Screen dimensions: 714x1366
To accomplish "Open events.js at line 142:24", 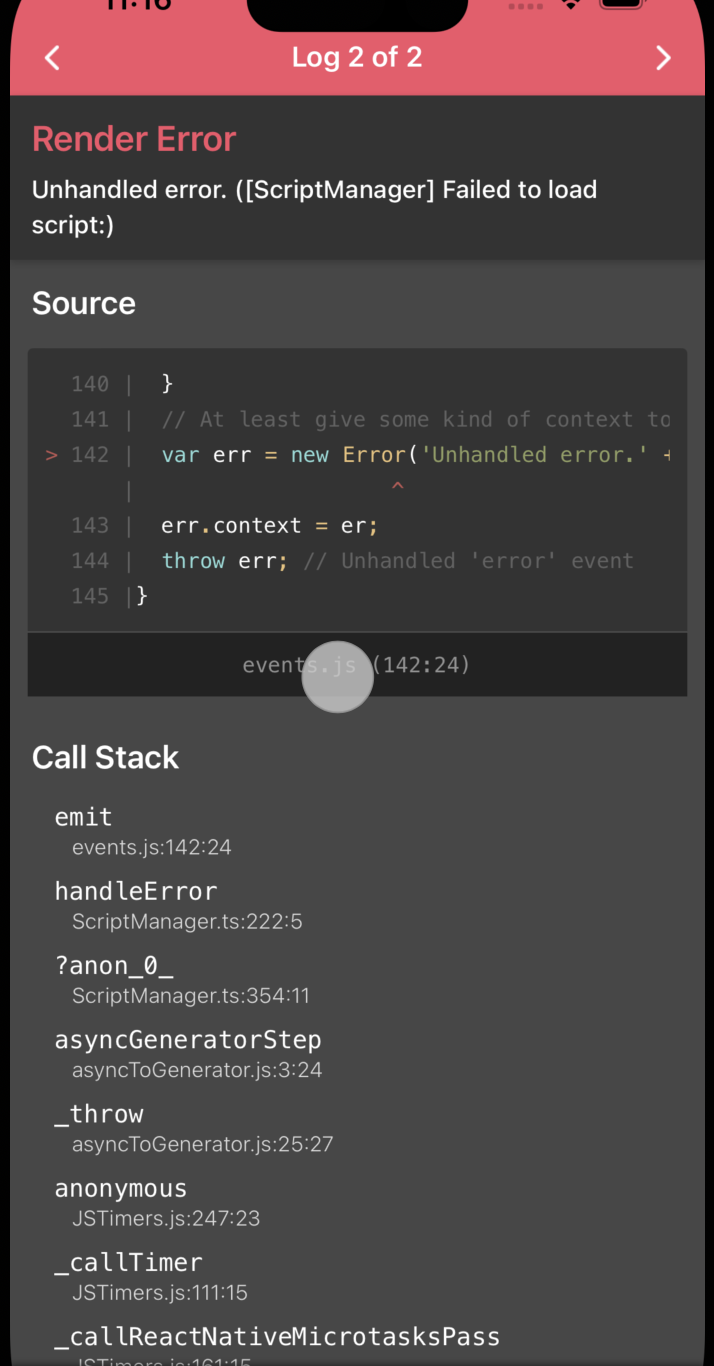I will [357, 664].
